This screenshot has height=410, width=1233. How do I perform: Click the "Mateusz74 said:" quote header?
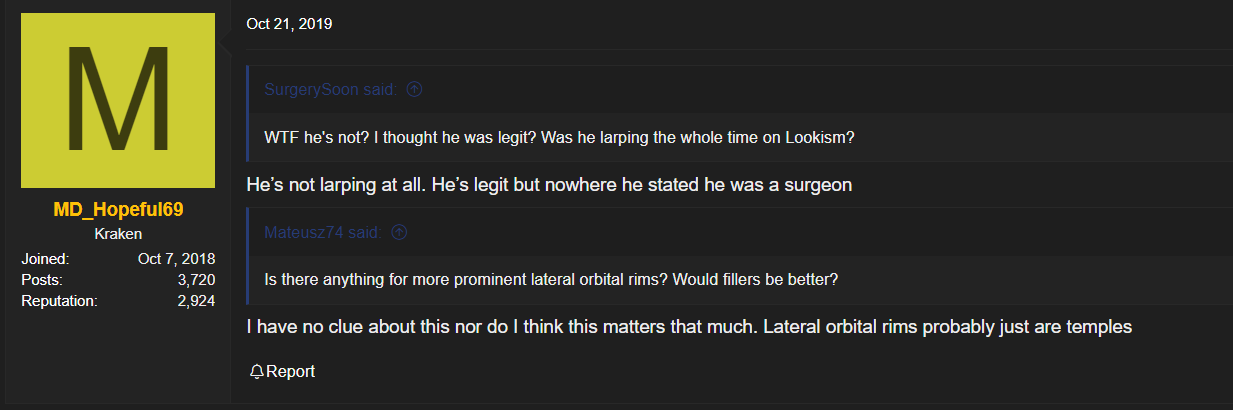[x=322, y=233]
